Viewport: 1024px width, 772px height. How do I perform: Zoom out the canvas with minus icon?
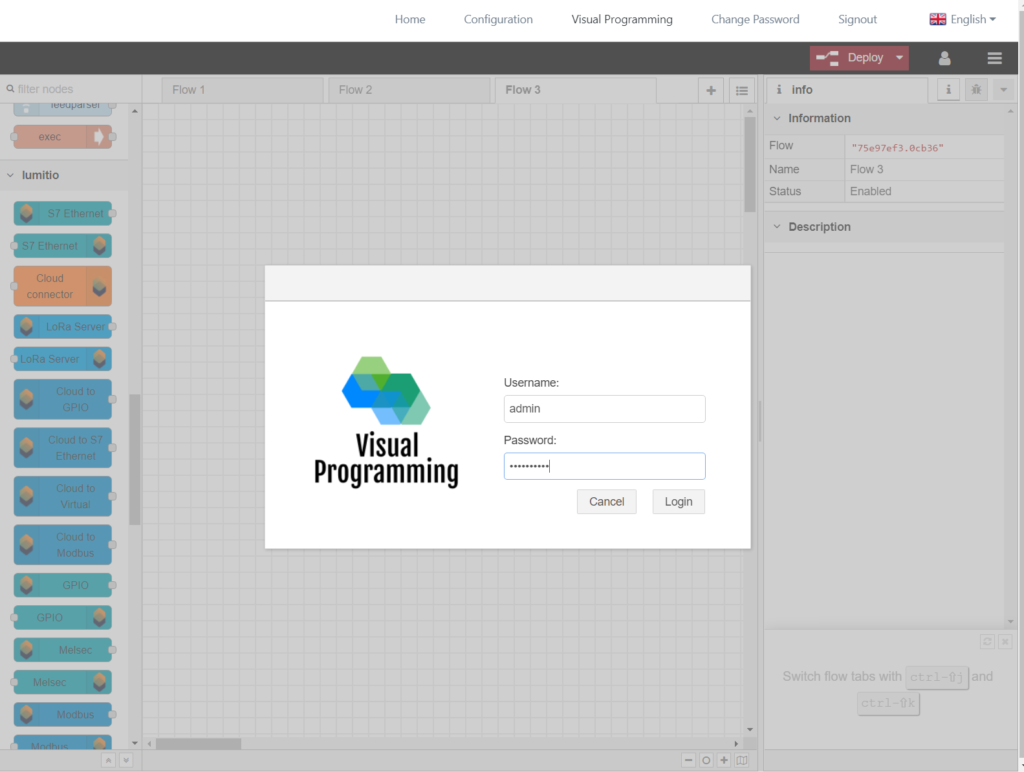pos(688,760)
